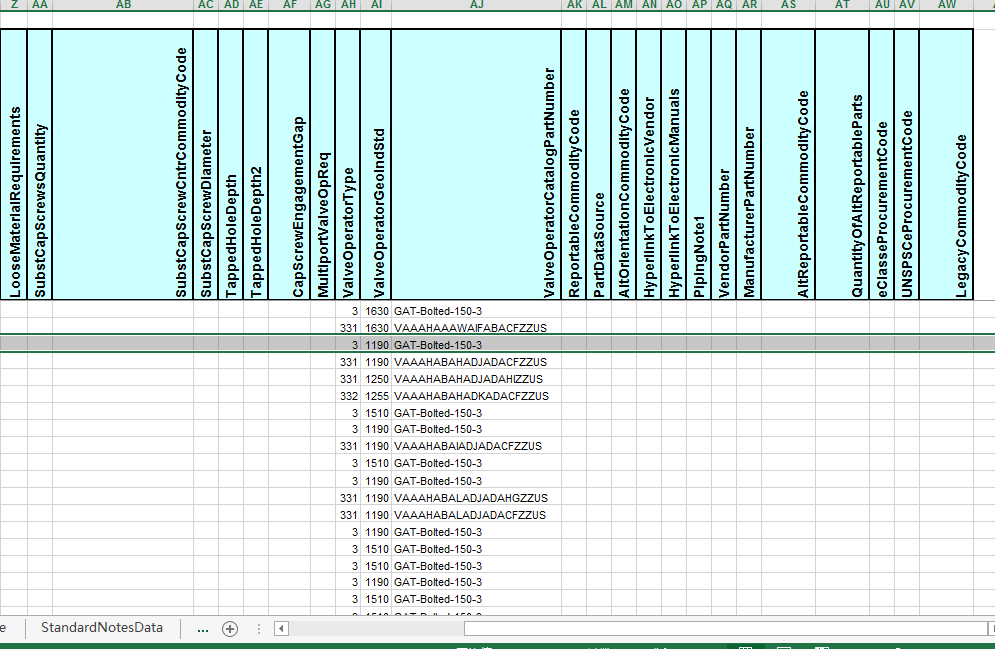Select the TappedHoleDepth header cell

coord(231,164)
